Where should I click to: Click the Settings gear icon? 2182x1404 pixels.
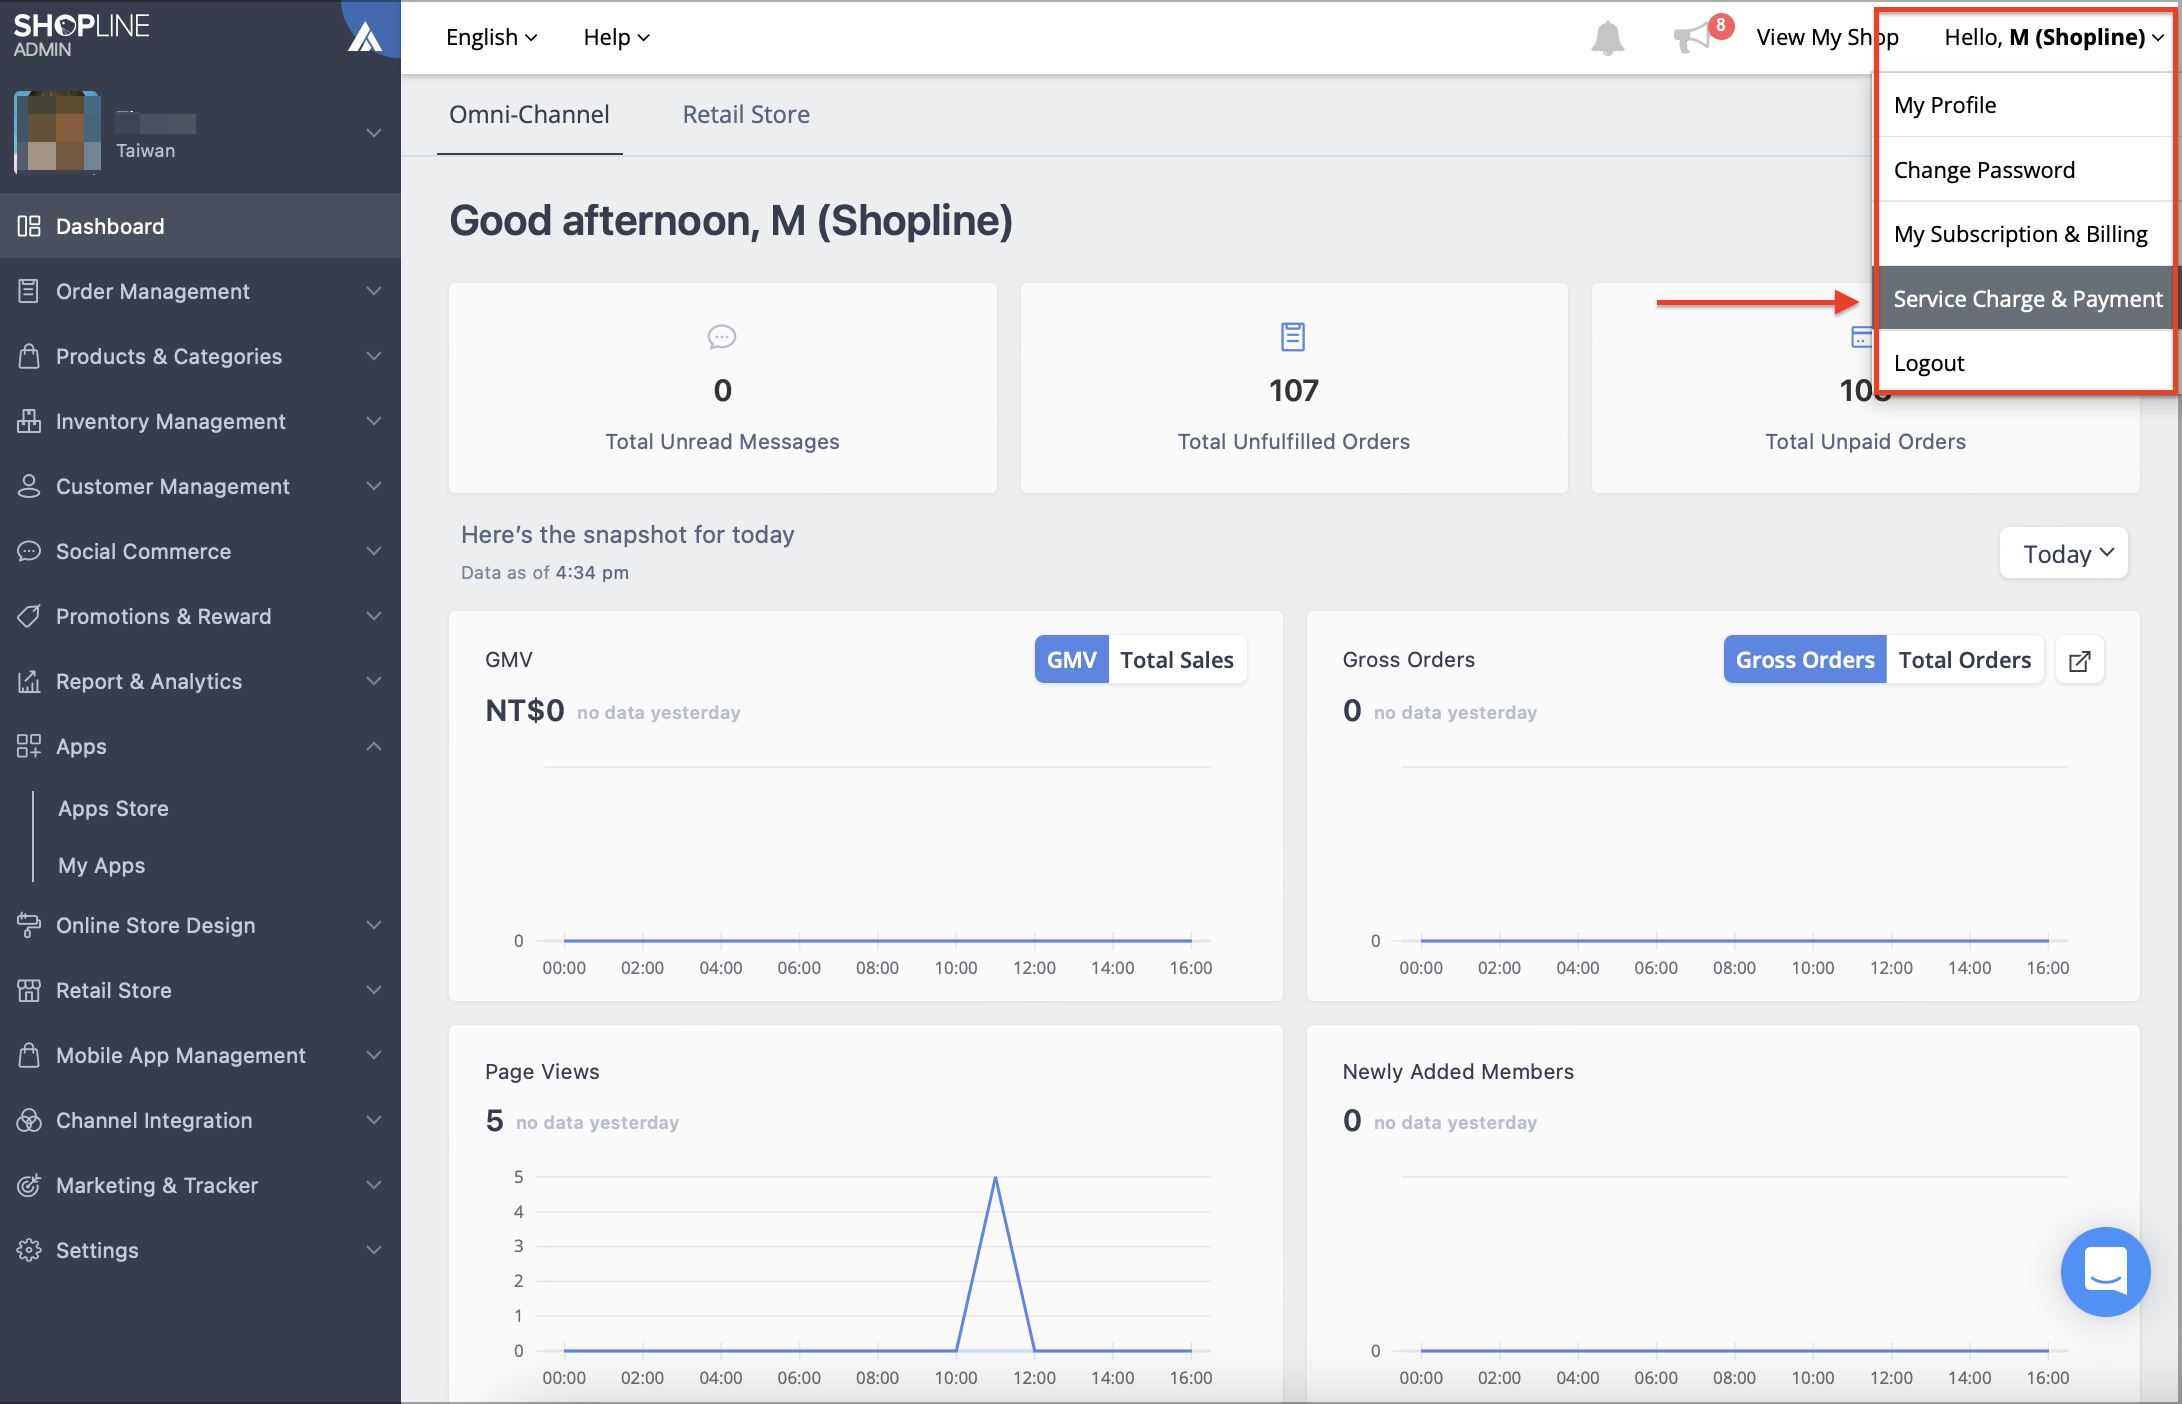click(29, 1250)
